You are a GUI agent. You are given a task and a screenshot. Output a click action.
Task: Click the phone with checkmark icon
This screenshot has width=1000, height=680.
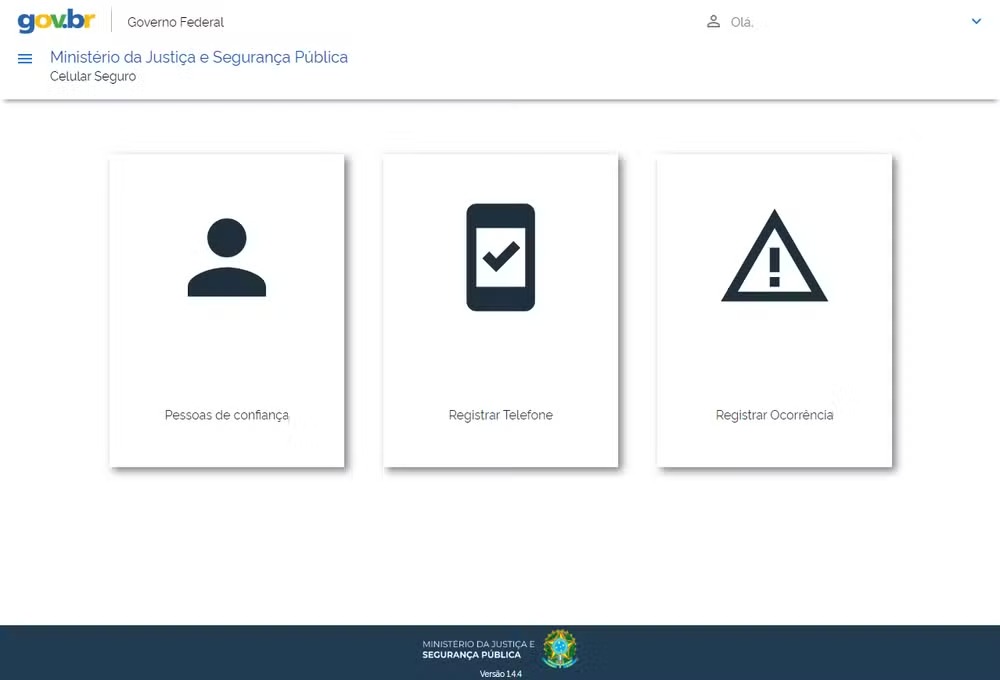tap(501, 257)
